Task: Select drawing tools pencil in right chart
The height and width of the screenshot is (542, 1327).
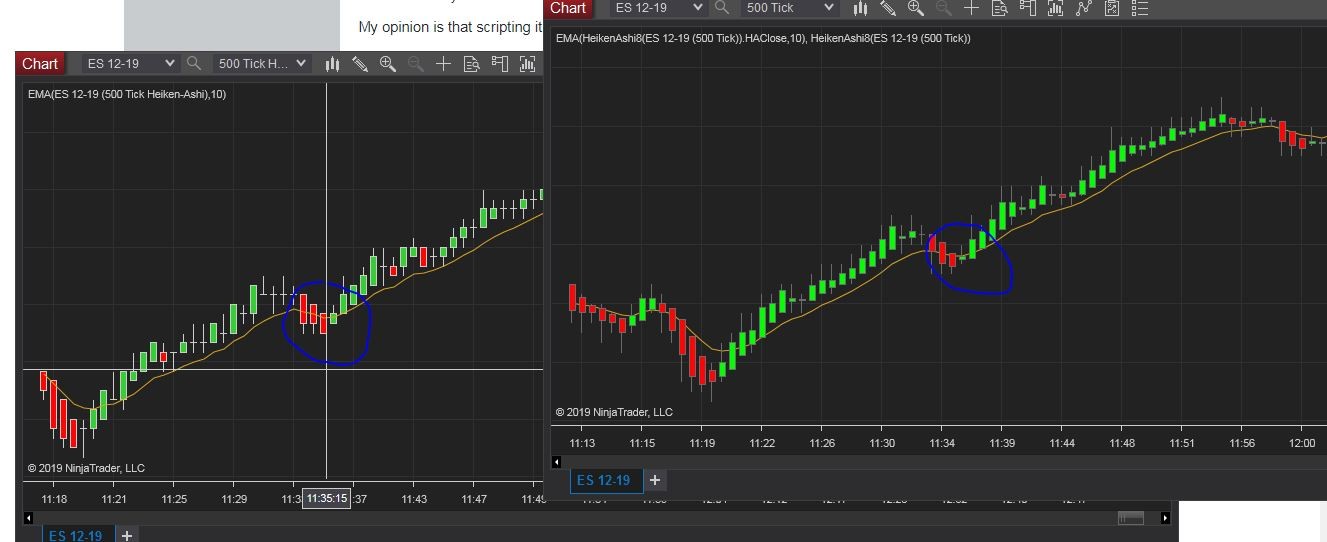Action: click(888, 8)
